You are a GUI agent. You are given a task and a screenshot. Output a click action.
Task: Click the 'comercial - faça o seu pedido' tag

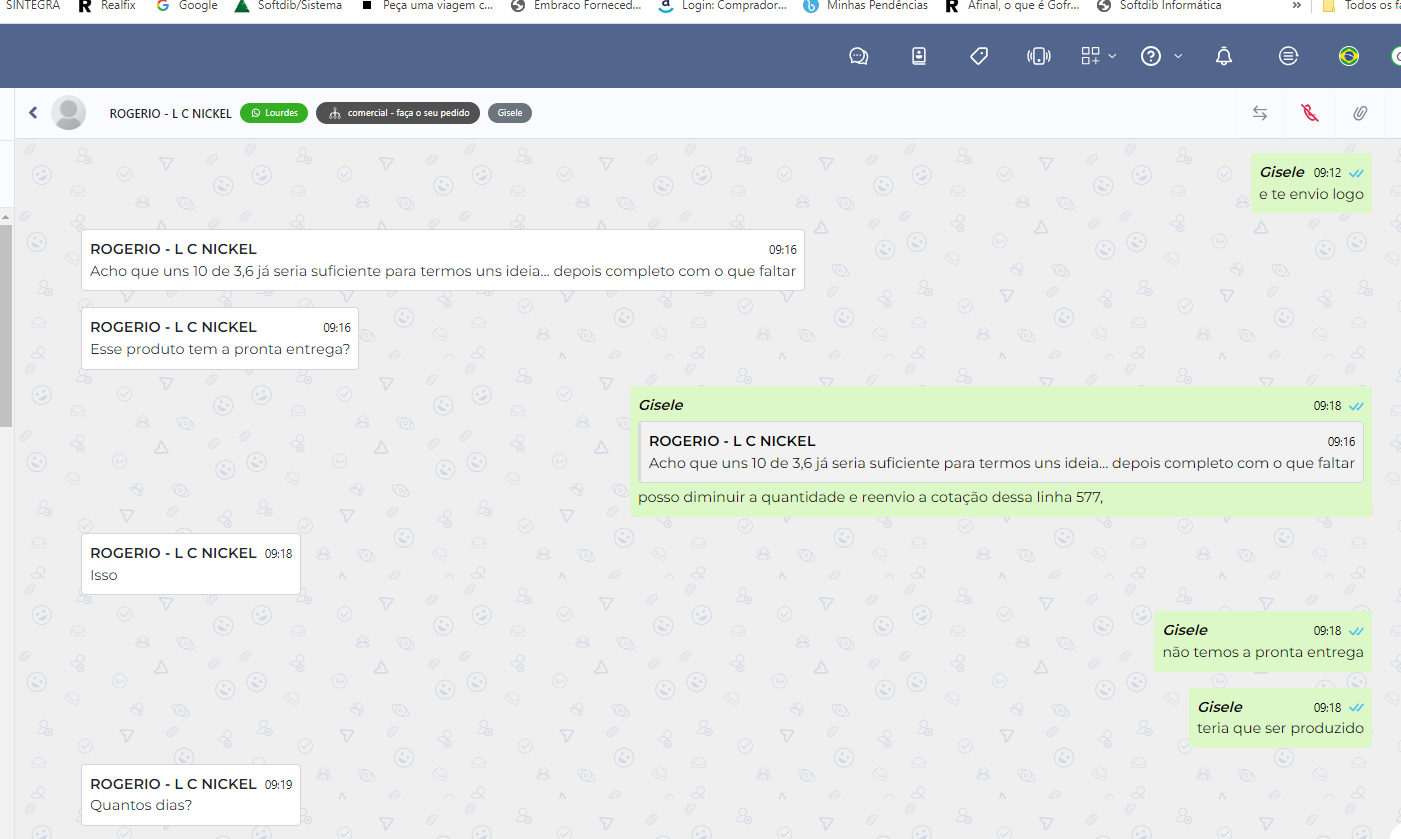pos(398,113)
